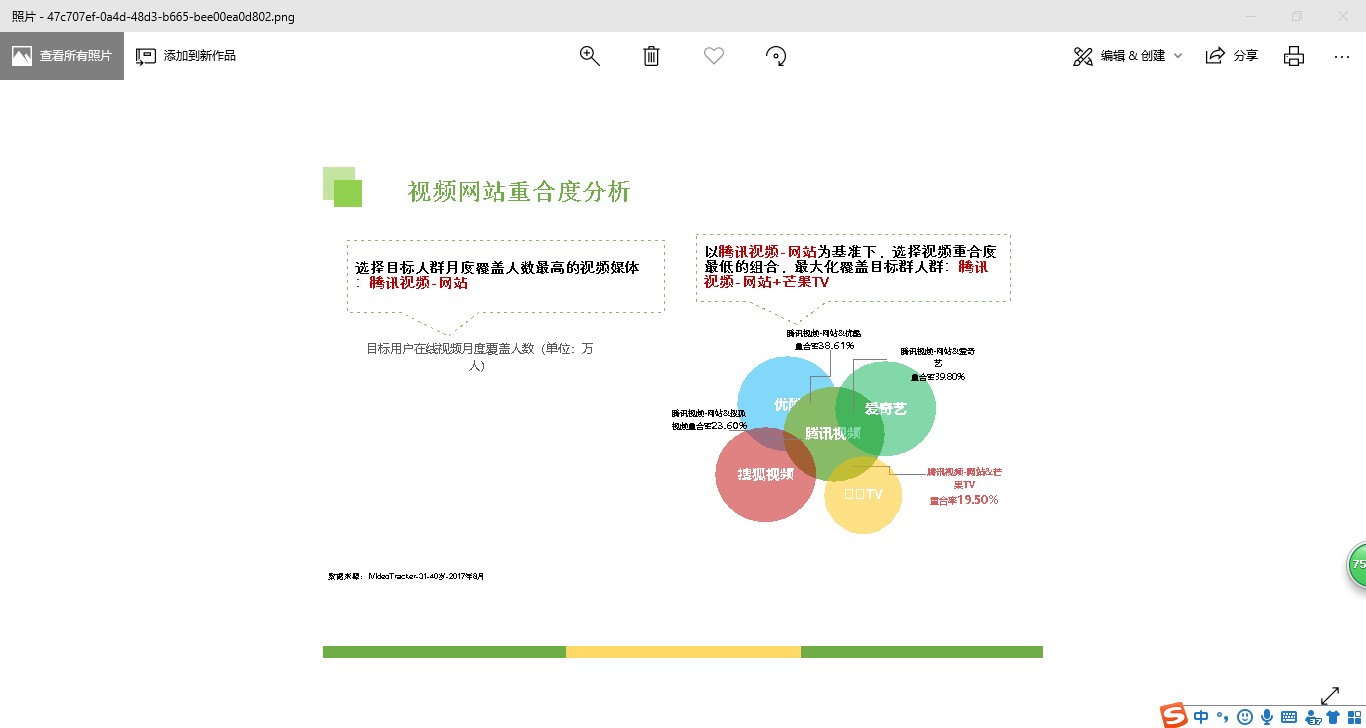1366x728 pixels.
Task: Click 目标用户在线视频月度覆盖人数 caption
Action: click(479, 357)
